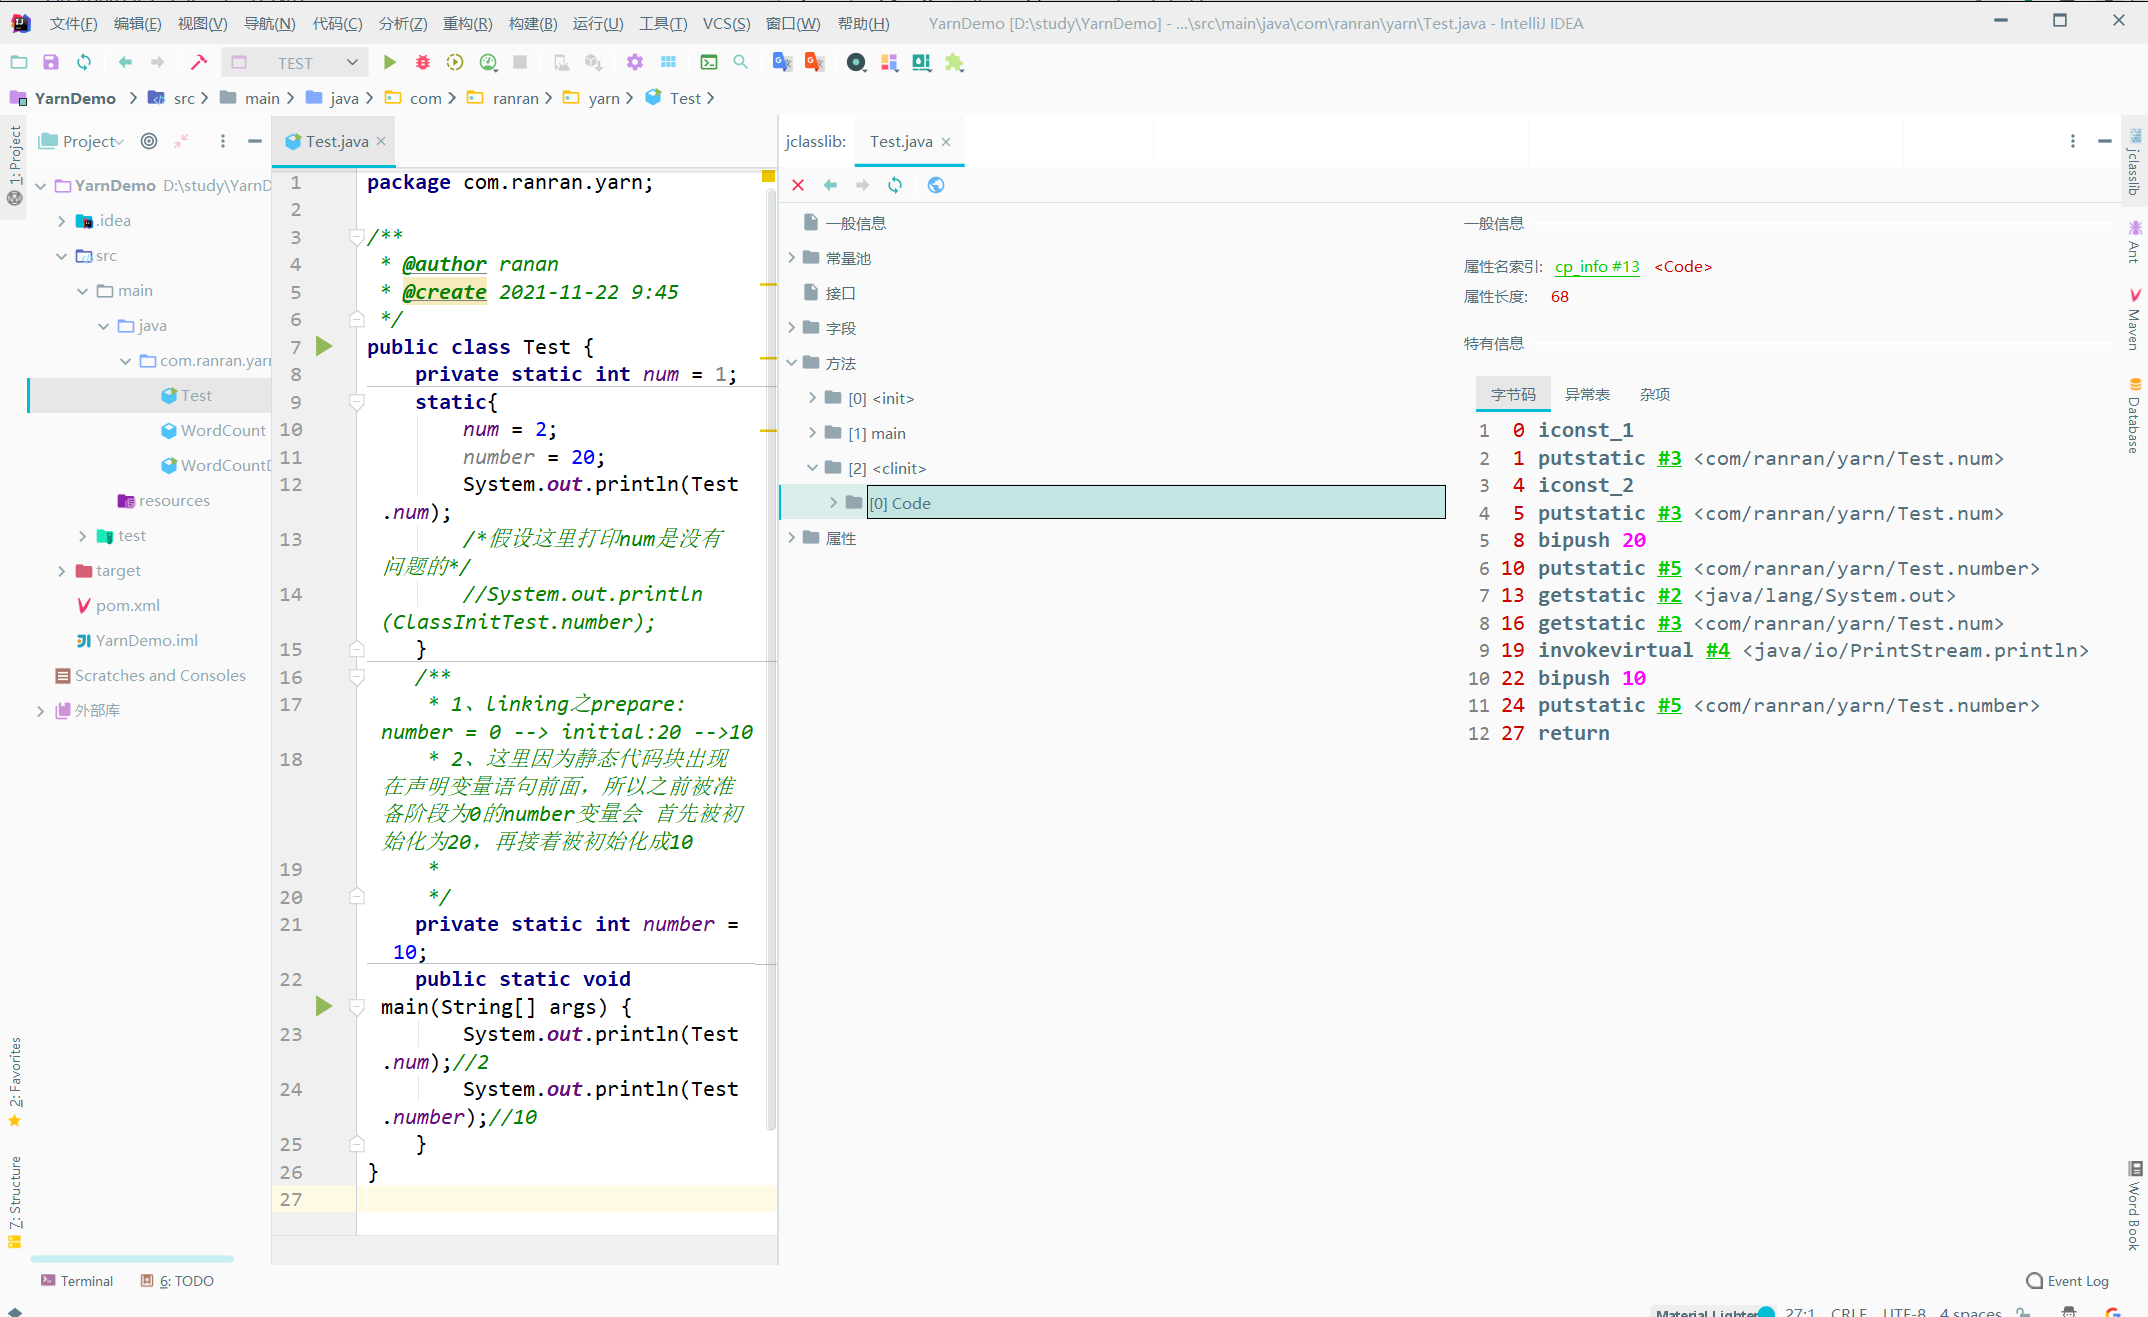
Task: Open jclasslib panel three-dot options menu
Action: coord(2072,141)
